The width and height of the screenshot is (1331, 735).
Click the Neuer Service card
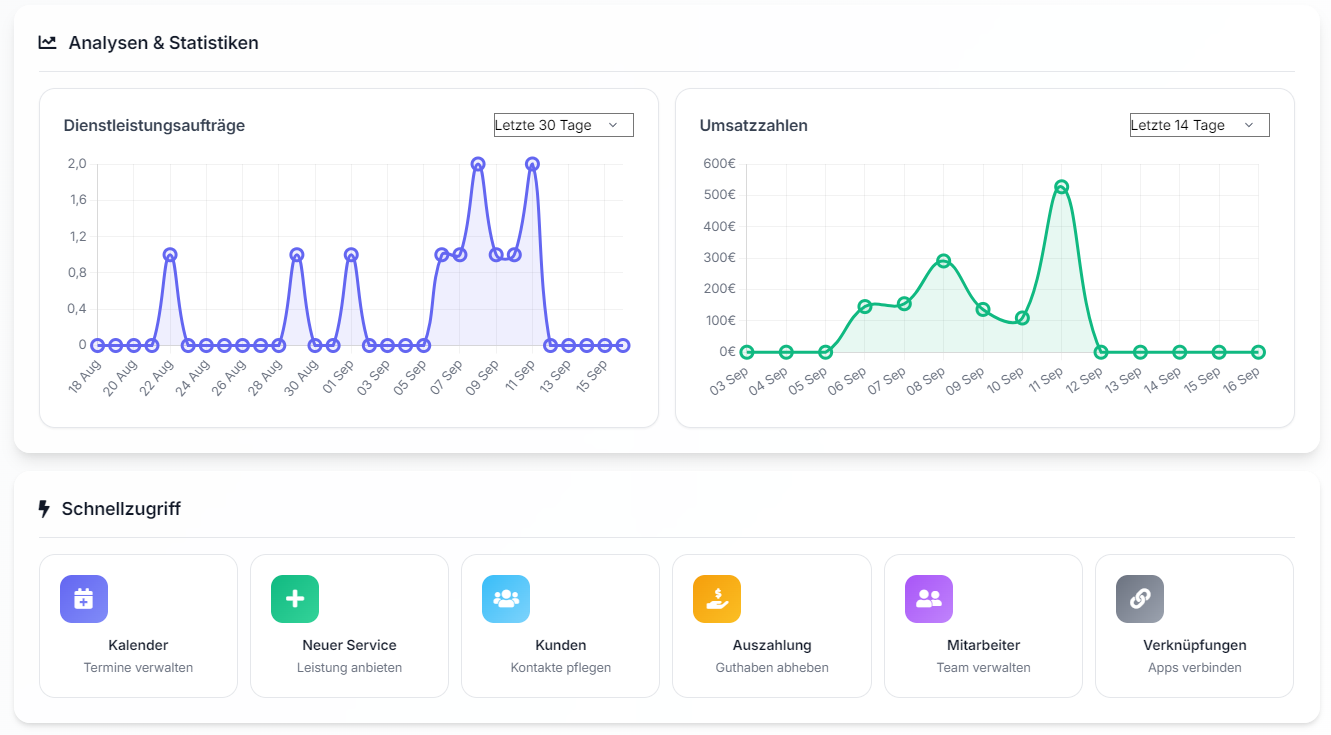[349, 625]
